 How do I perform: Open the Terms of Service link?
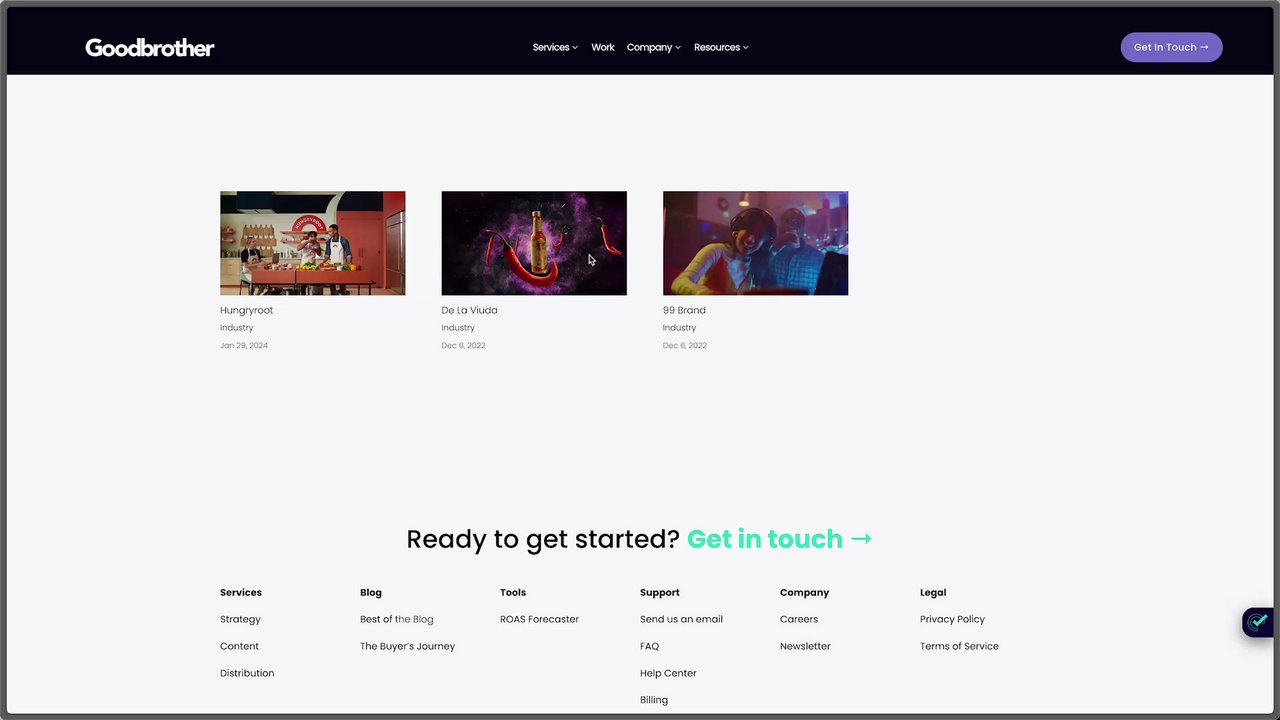coord(959,646)
